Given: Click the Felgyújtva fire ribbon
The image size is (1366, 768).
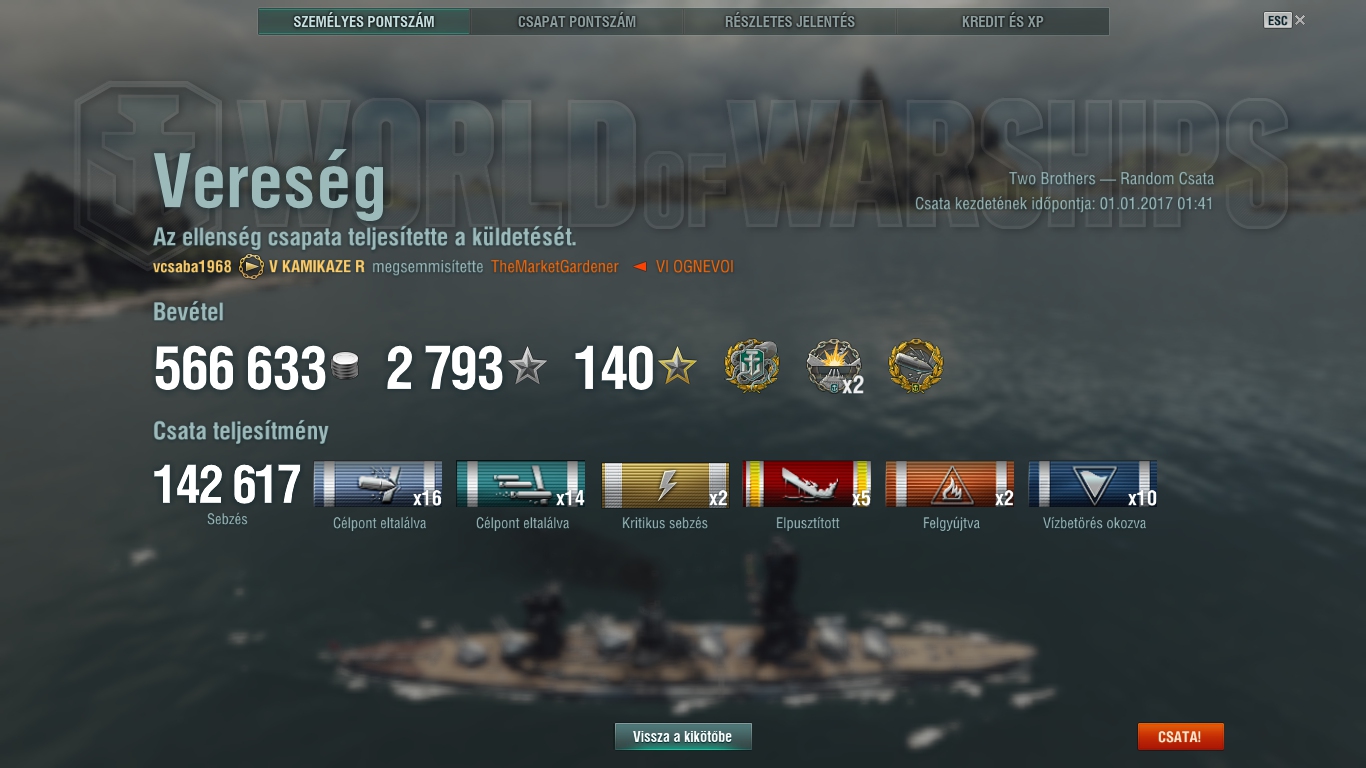Looking at the screenshot, I should [951, 484].
